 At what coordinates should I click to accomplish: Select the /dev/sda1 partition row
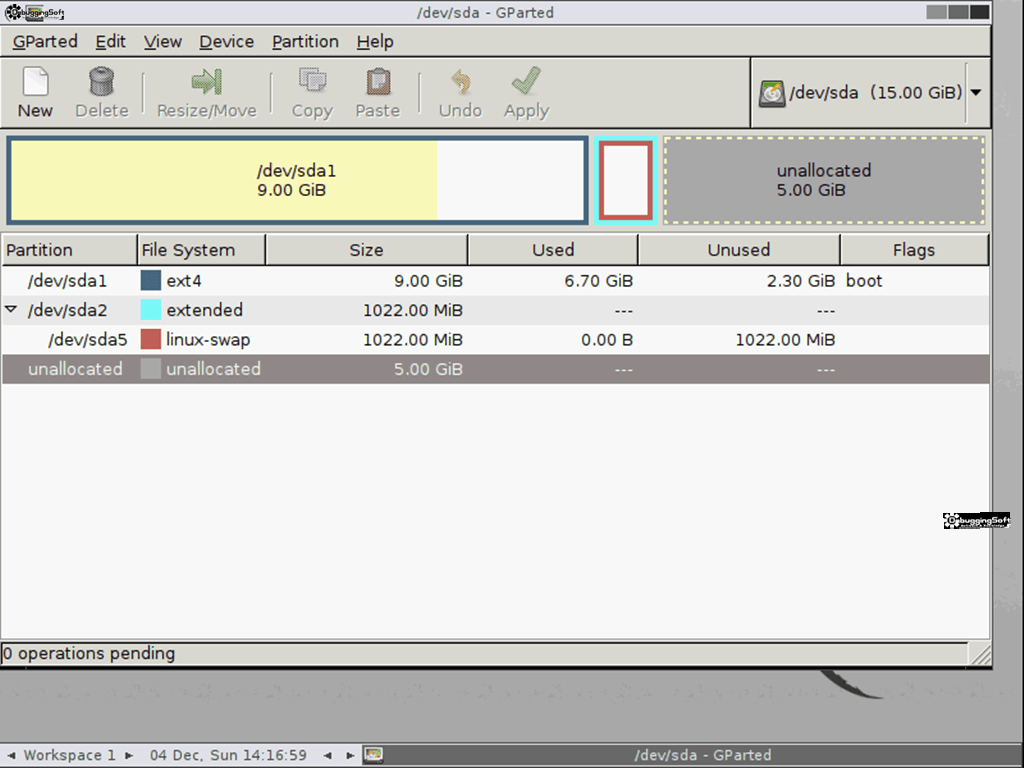(x=496, y=281)
